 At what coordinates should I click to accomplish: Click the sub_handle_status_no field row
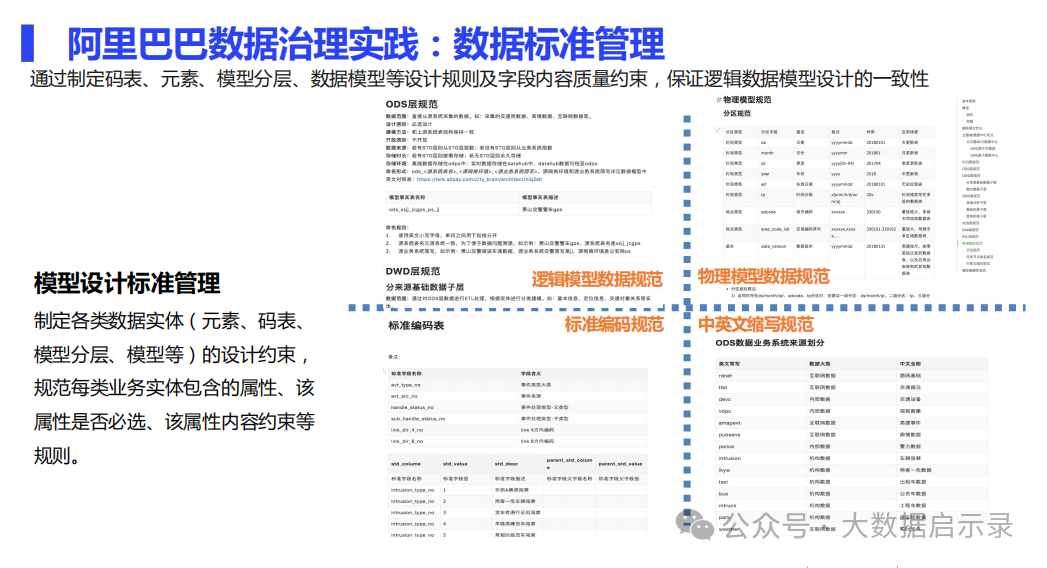[x=518, y=418]
